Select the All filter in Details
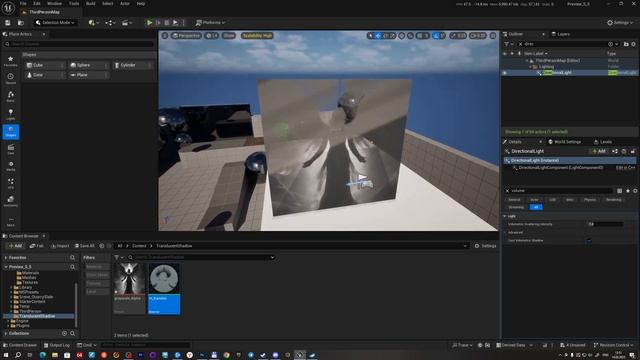The image size is (640, 360). click(536, 207)
